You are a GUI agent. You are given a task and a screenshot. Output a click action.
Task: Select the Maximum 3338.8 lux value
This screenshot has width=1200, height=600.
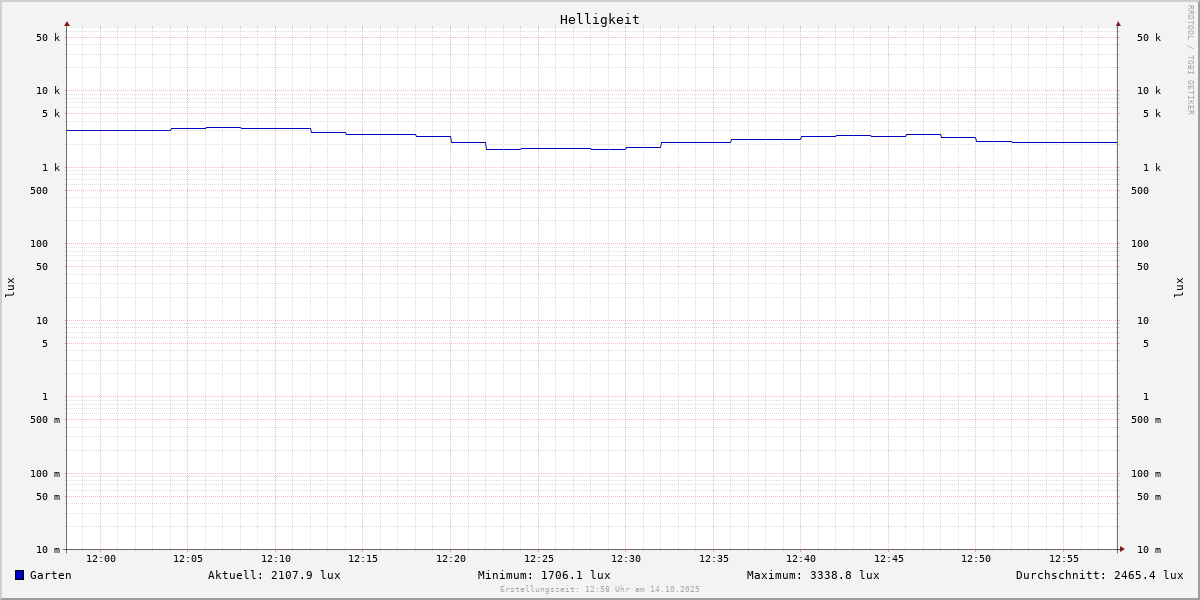pos(813,575)
